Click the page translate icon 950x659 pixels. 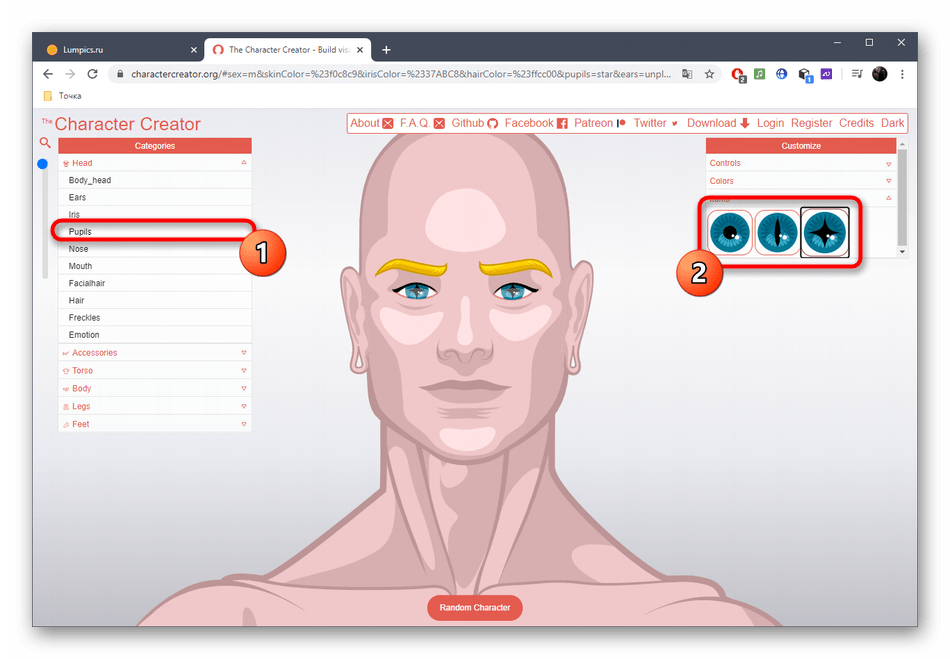[687, 74]
